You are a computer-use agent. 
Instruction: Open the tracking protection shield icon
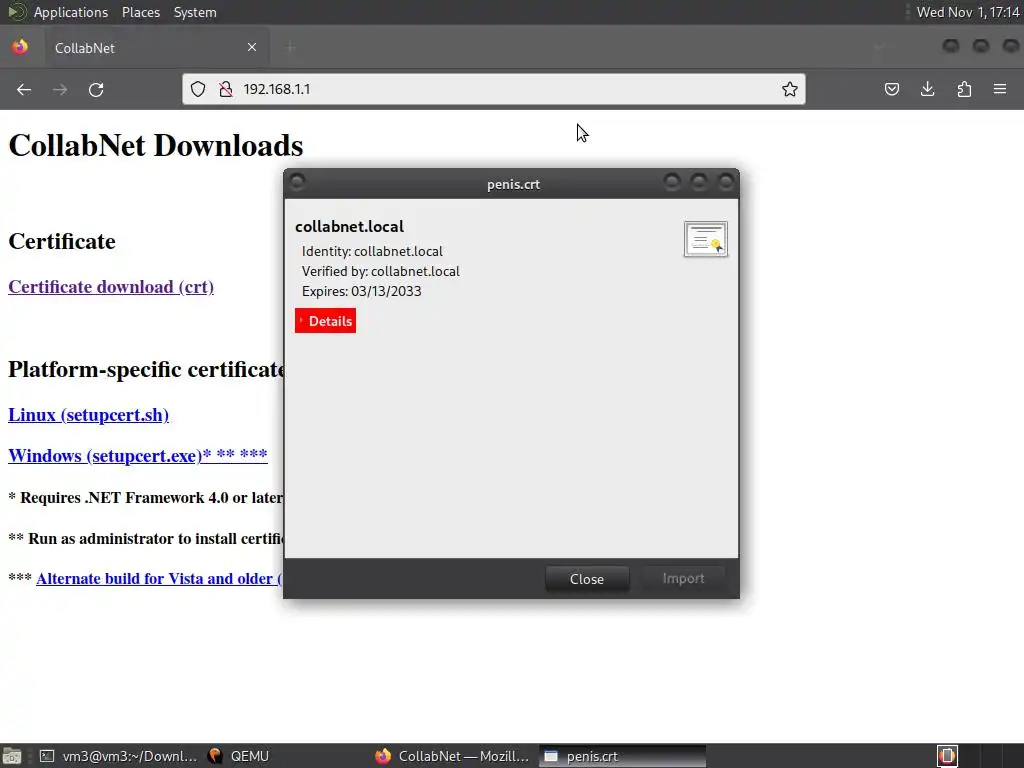coord(198,89)
